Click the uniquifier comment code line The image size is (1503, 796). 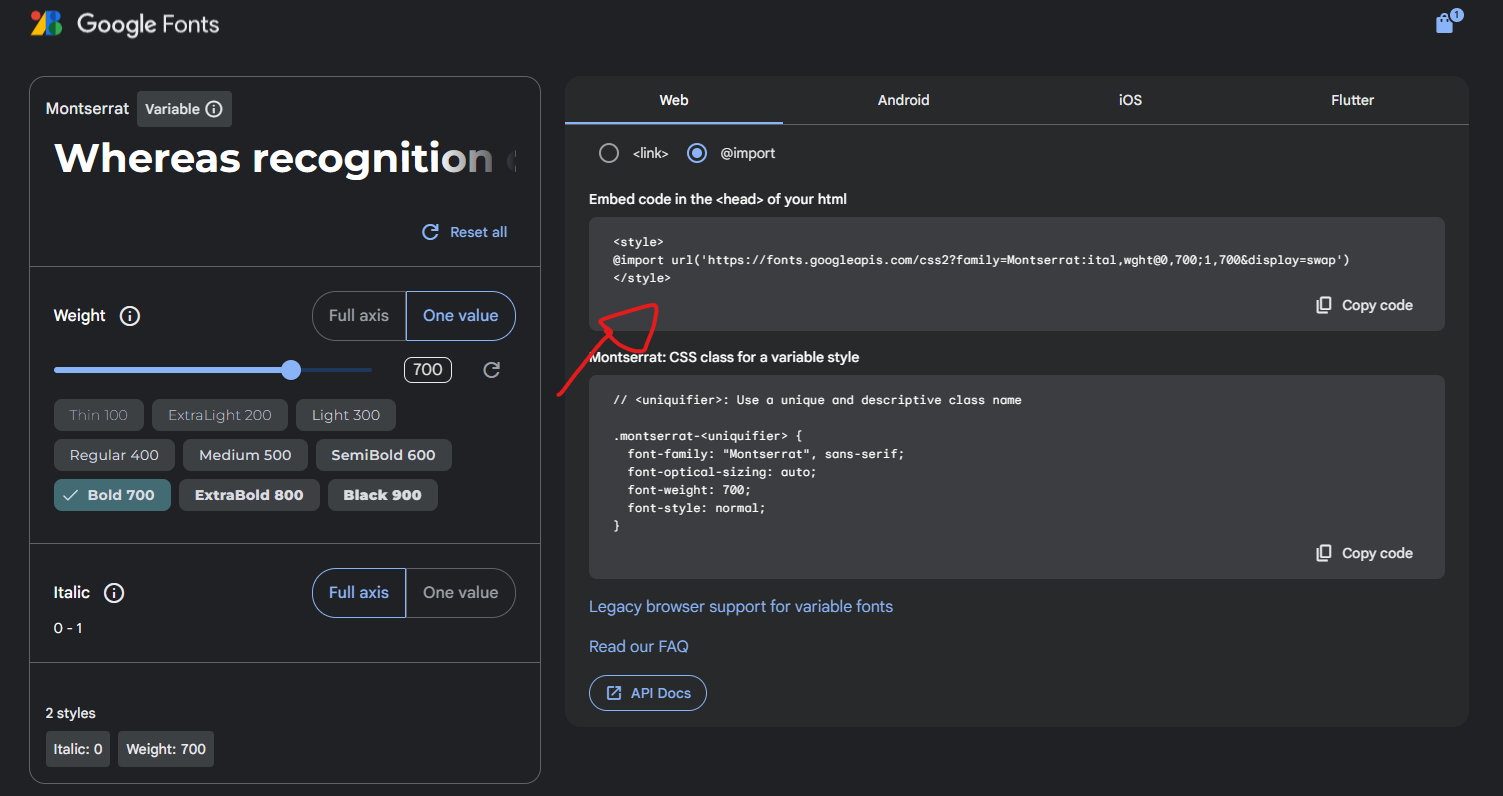(817, 400)
